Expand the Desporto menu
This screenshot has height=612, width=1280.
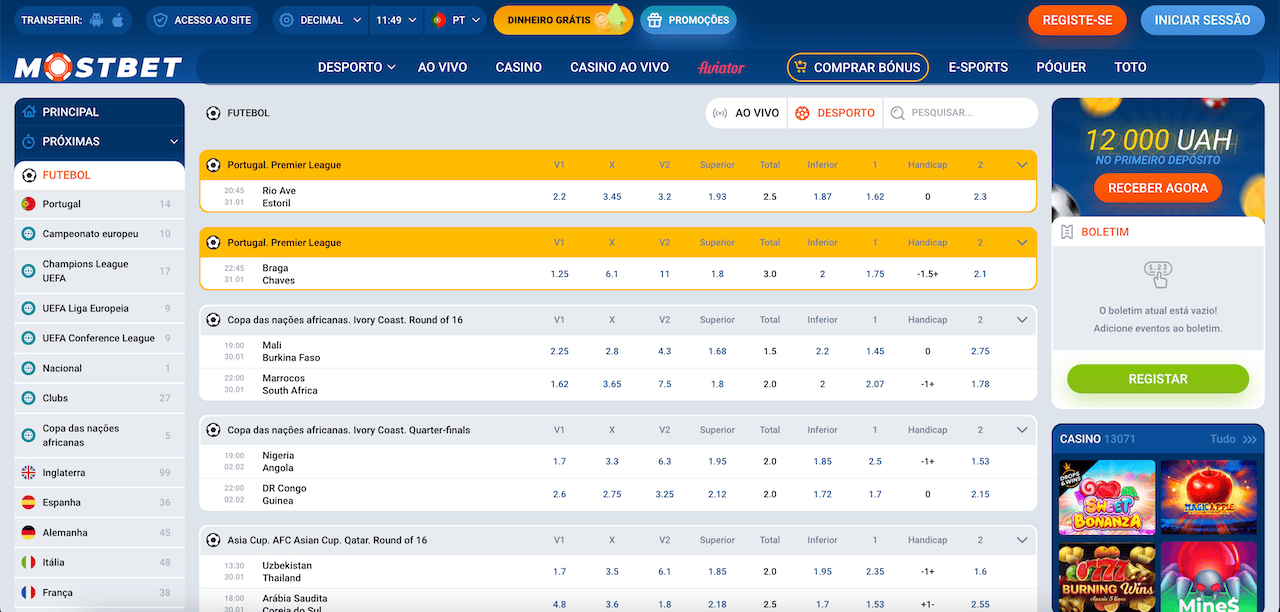pos(357,67)
